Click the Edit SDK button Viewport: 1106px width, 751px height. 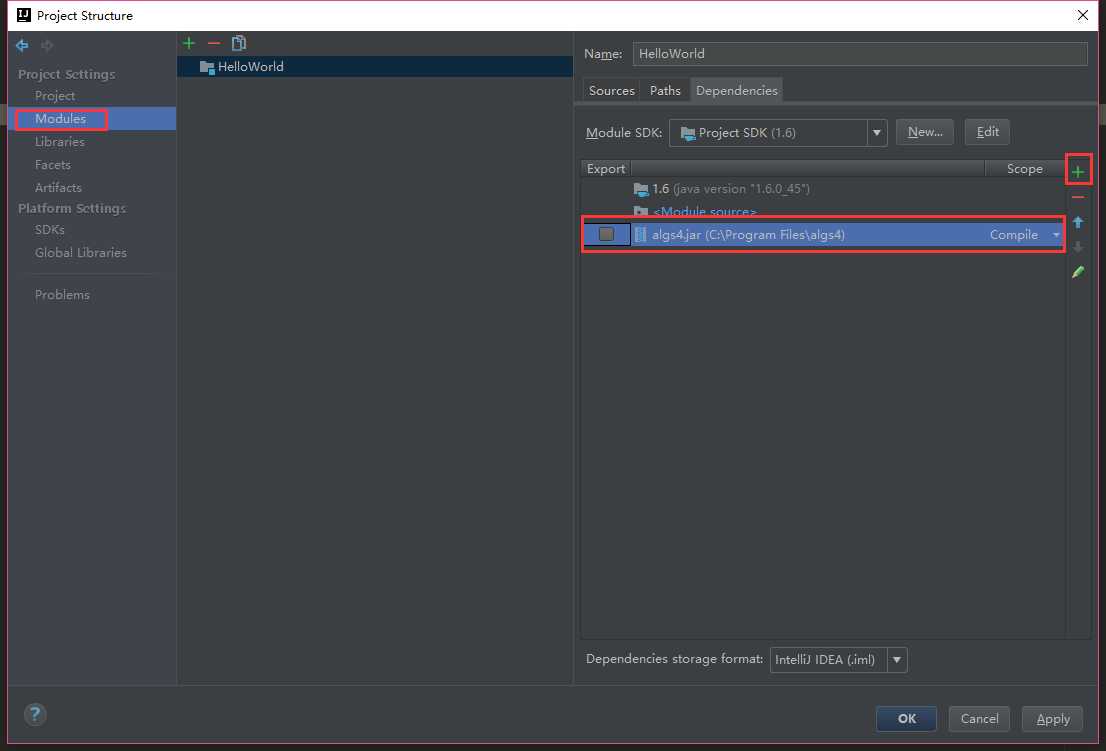(987, 132)
